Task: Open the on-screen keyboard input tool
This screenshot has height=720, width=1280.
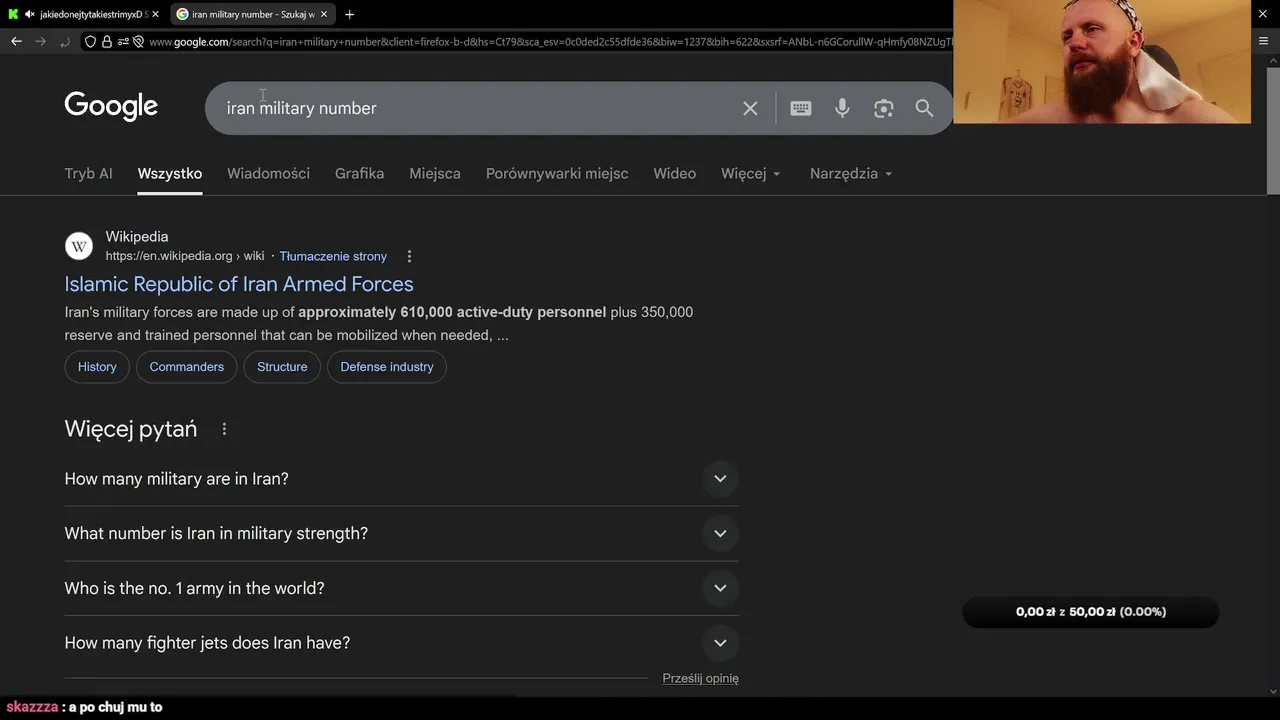Action: [801, 108]
